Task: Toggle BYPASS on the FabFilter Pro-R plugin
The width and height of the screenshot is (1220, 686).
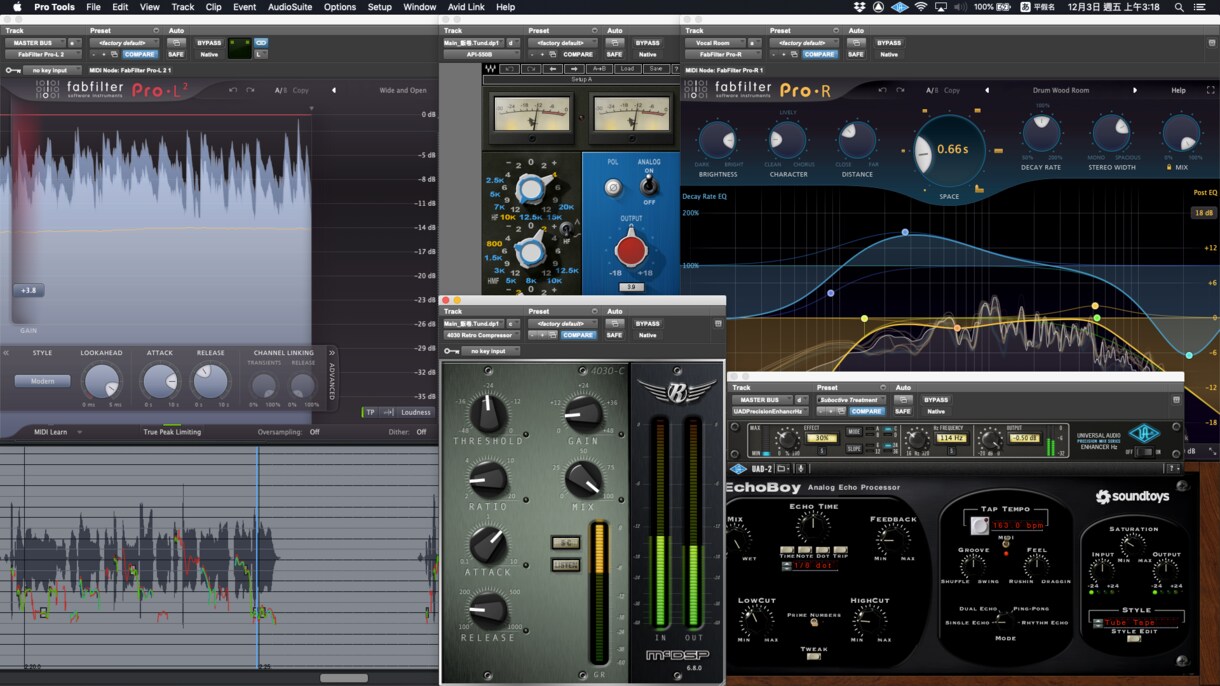Action: 889,43
